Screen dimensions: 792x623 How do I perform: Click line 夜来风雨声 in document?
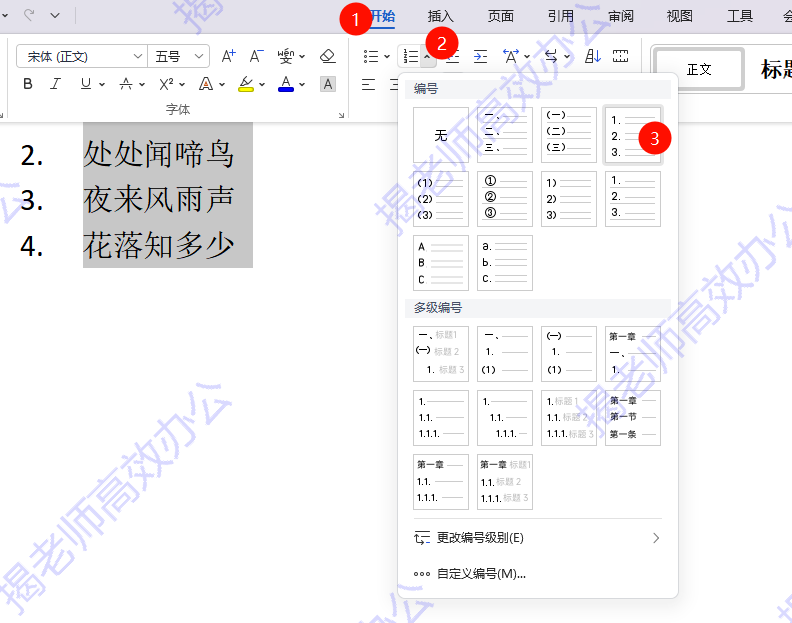[x=159, y=200]
